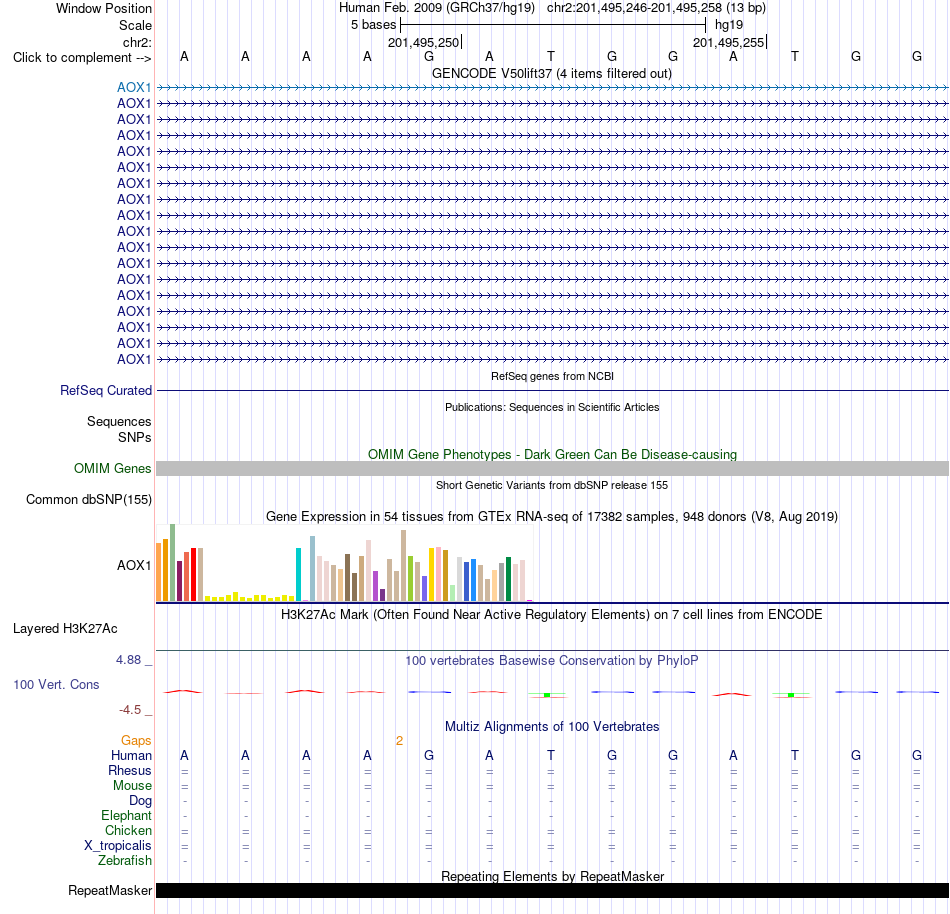Click the dark green bar in GTEx chart
The image size is (950, 914).
tap(509, 579)
